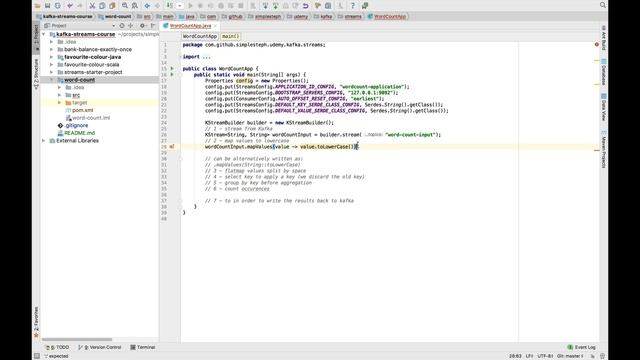Click the Save All disk icon
Viewport: 640px width, 360px height.
(48, 6)
